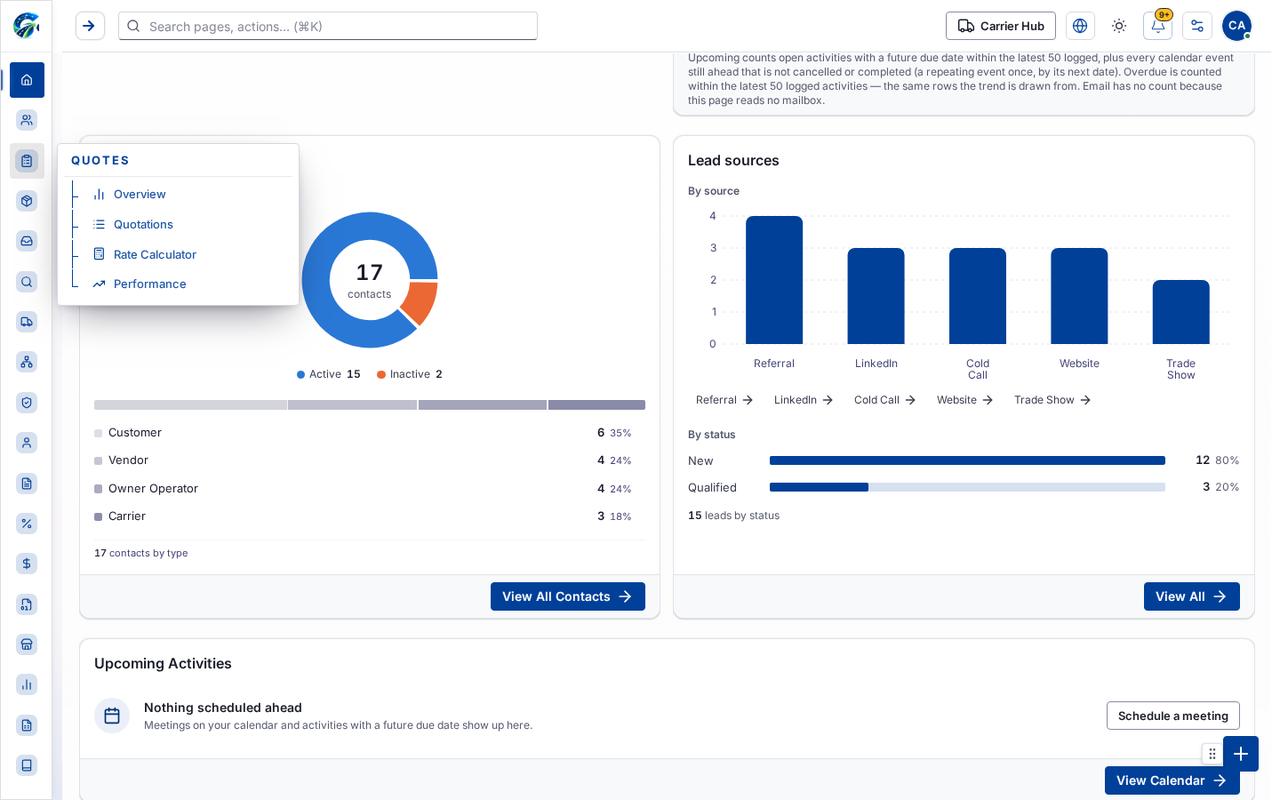Open the people (contacts) sidebar icon
This screenshot has width=1280, height=800.
pyautogui.click(x=27, y=120)
